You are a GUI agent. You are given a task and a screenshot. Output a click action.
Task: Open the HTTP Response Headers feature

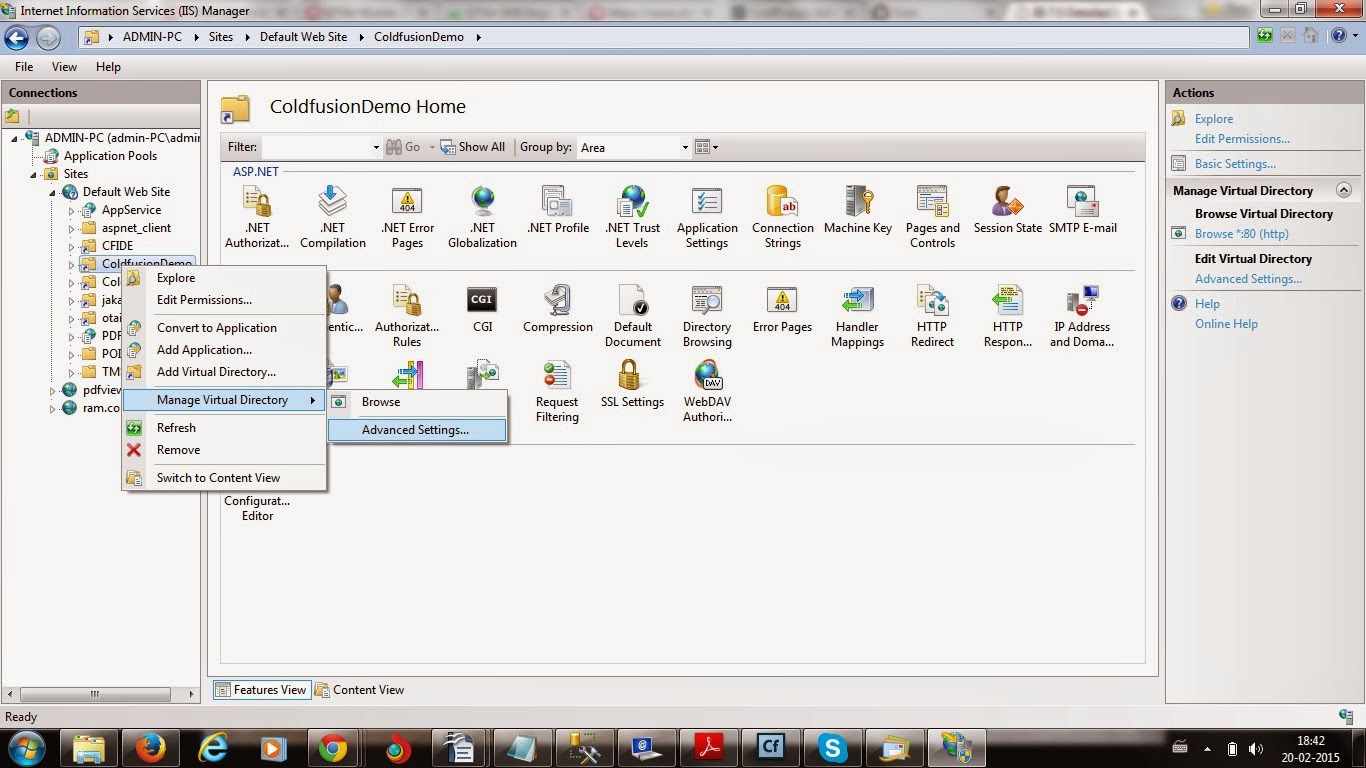pyautogui.click(x=1008, y=316)
